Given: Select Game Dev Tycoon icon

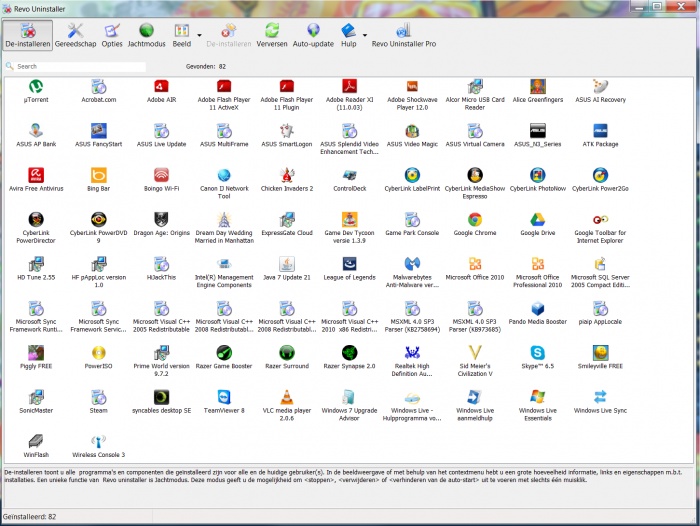Looking at the screenshot, I should click(x=350, y=219).
